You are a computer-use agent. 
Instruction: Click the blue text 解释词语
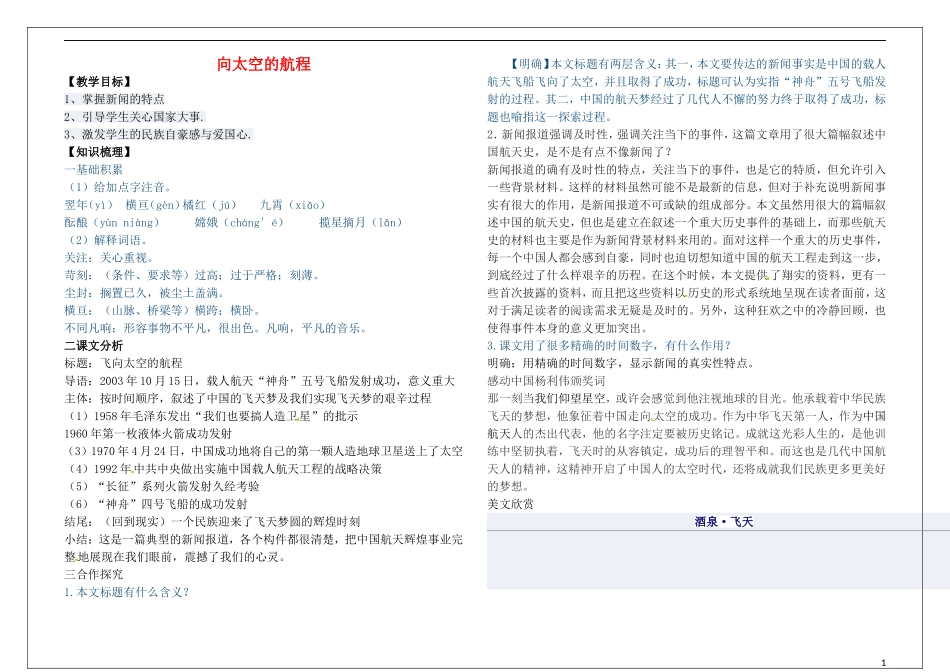(108, 240)
